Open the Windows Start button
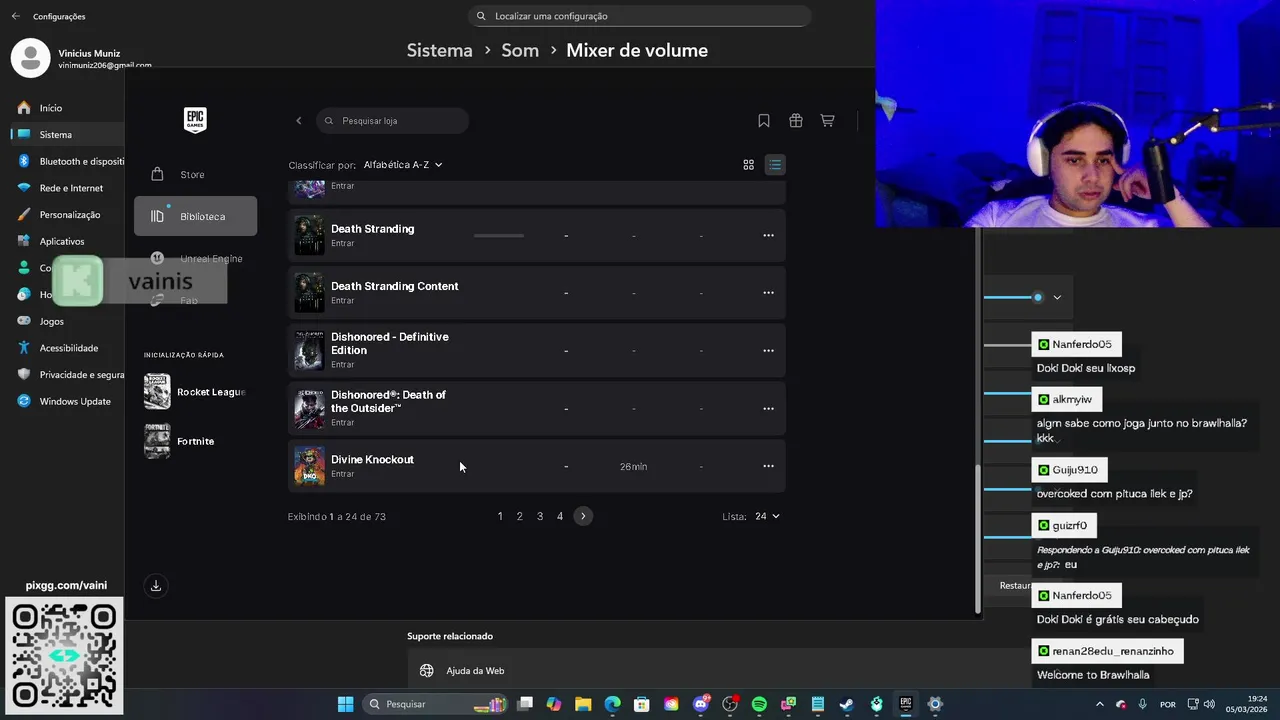Screen dimensions: 1280x720 tap(345, 704)
